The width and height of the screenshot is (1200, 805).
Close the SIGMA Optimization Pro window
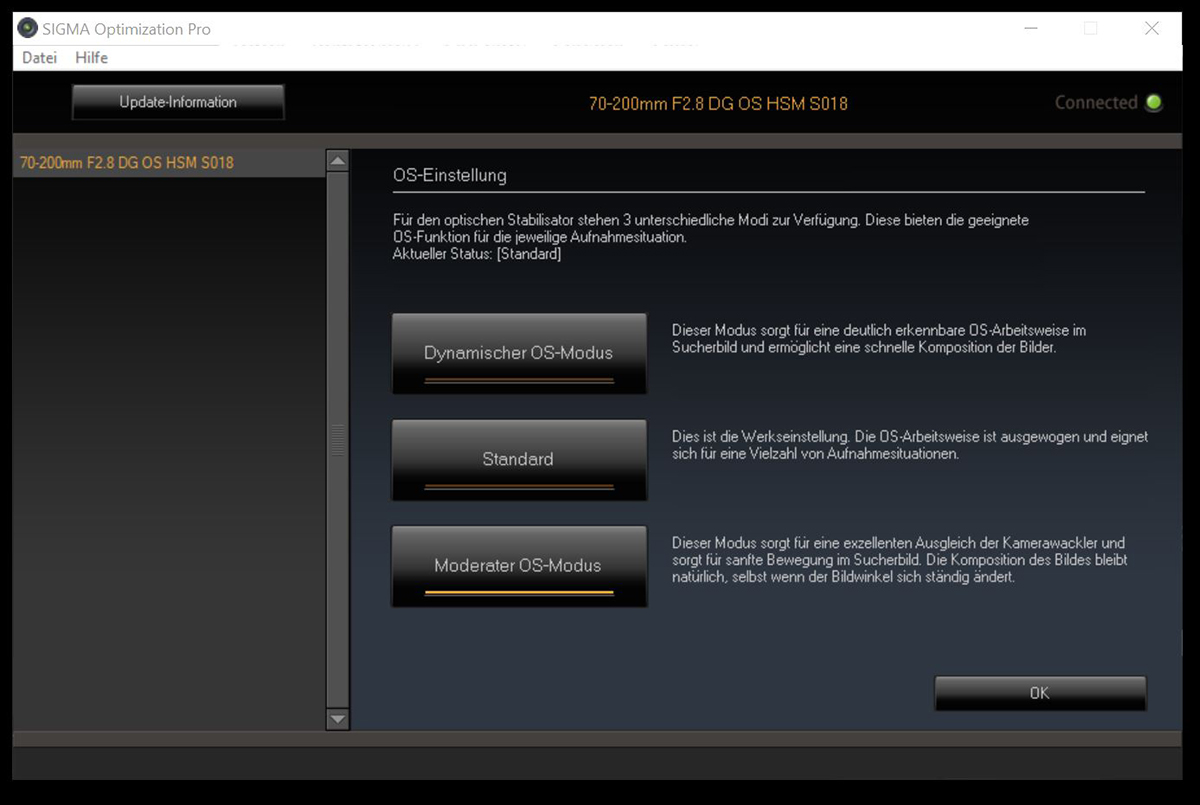pos(1151,29)
